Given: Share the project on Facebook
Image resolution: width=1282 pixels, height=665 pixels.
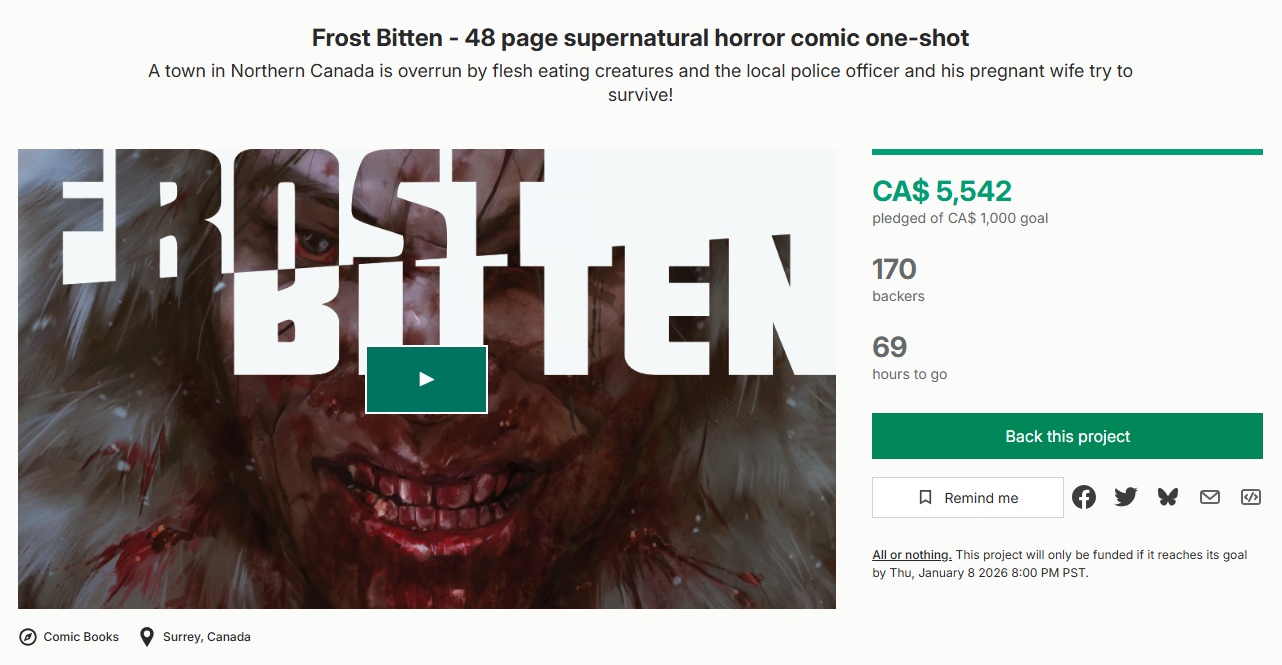Looking at the screenshot, I should coord(1084,497).
